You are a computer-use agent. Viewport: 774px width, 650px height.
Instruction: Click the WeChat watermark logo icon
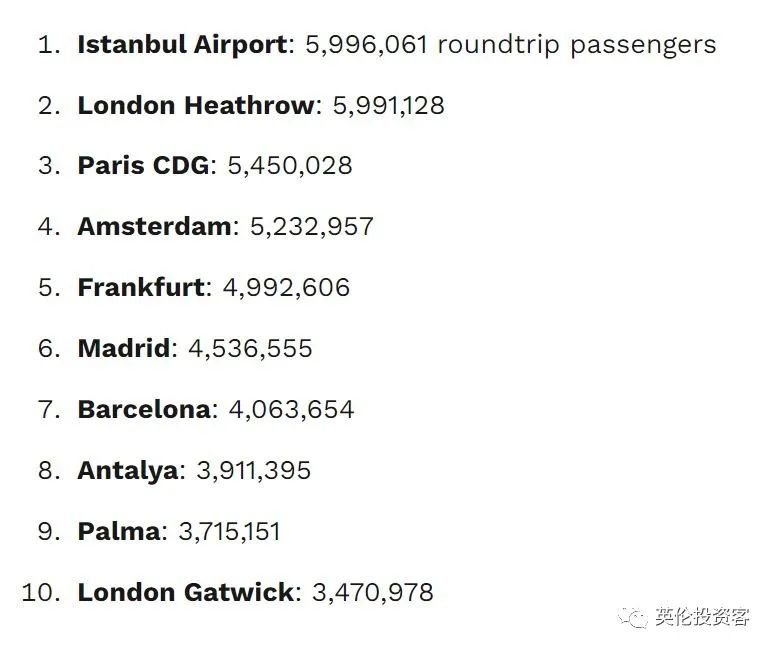(x=633, y=617)
